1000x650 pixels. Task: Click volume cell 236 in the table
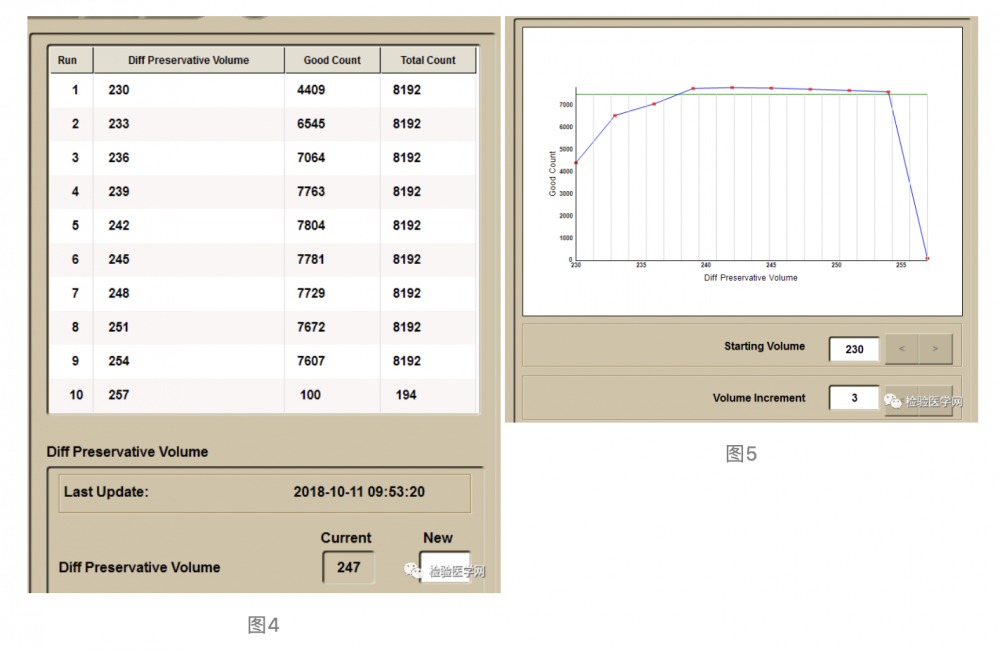pos(119,158)
